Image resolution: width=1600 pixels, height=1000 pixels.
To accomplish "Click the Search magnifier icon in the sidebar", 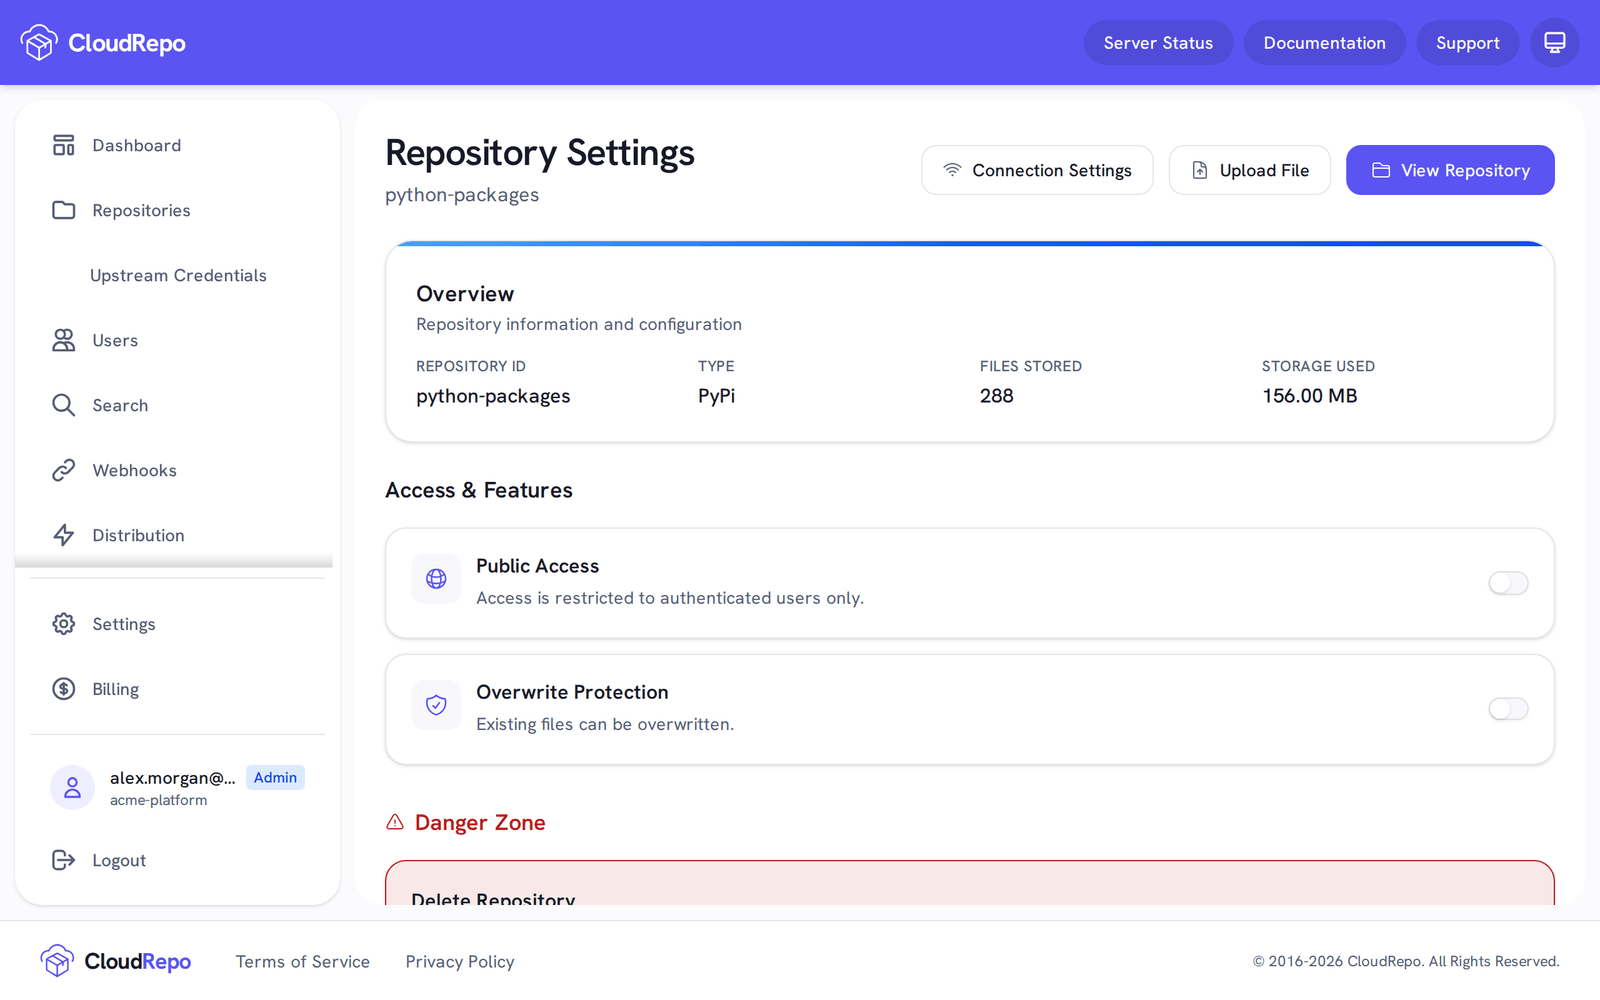I will coord(64,405).
